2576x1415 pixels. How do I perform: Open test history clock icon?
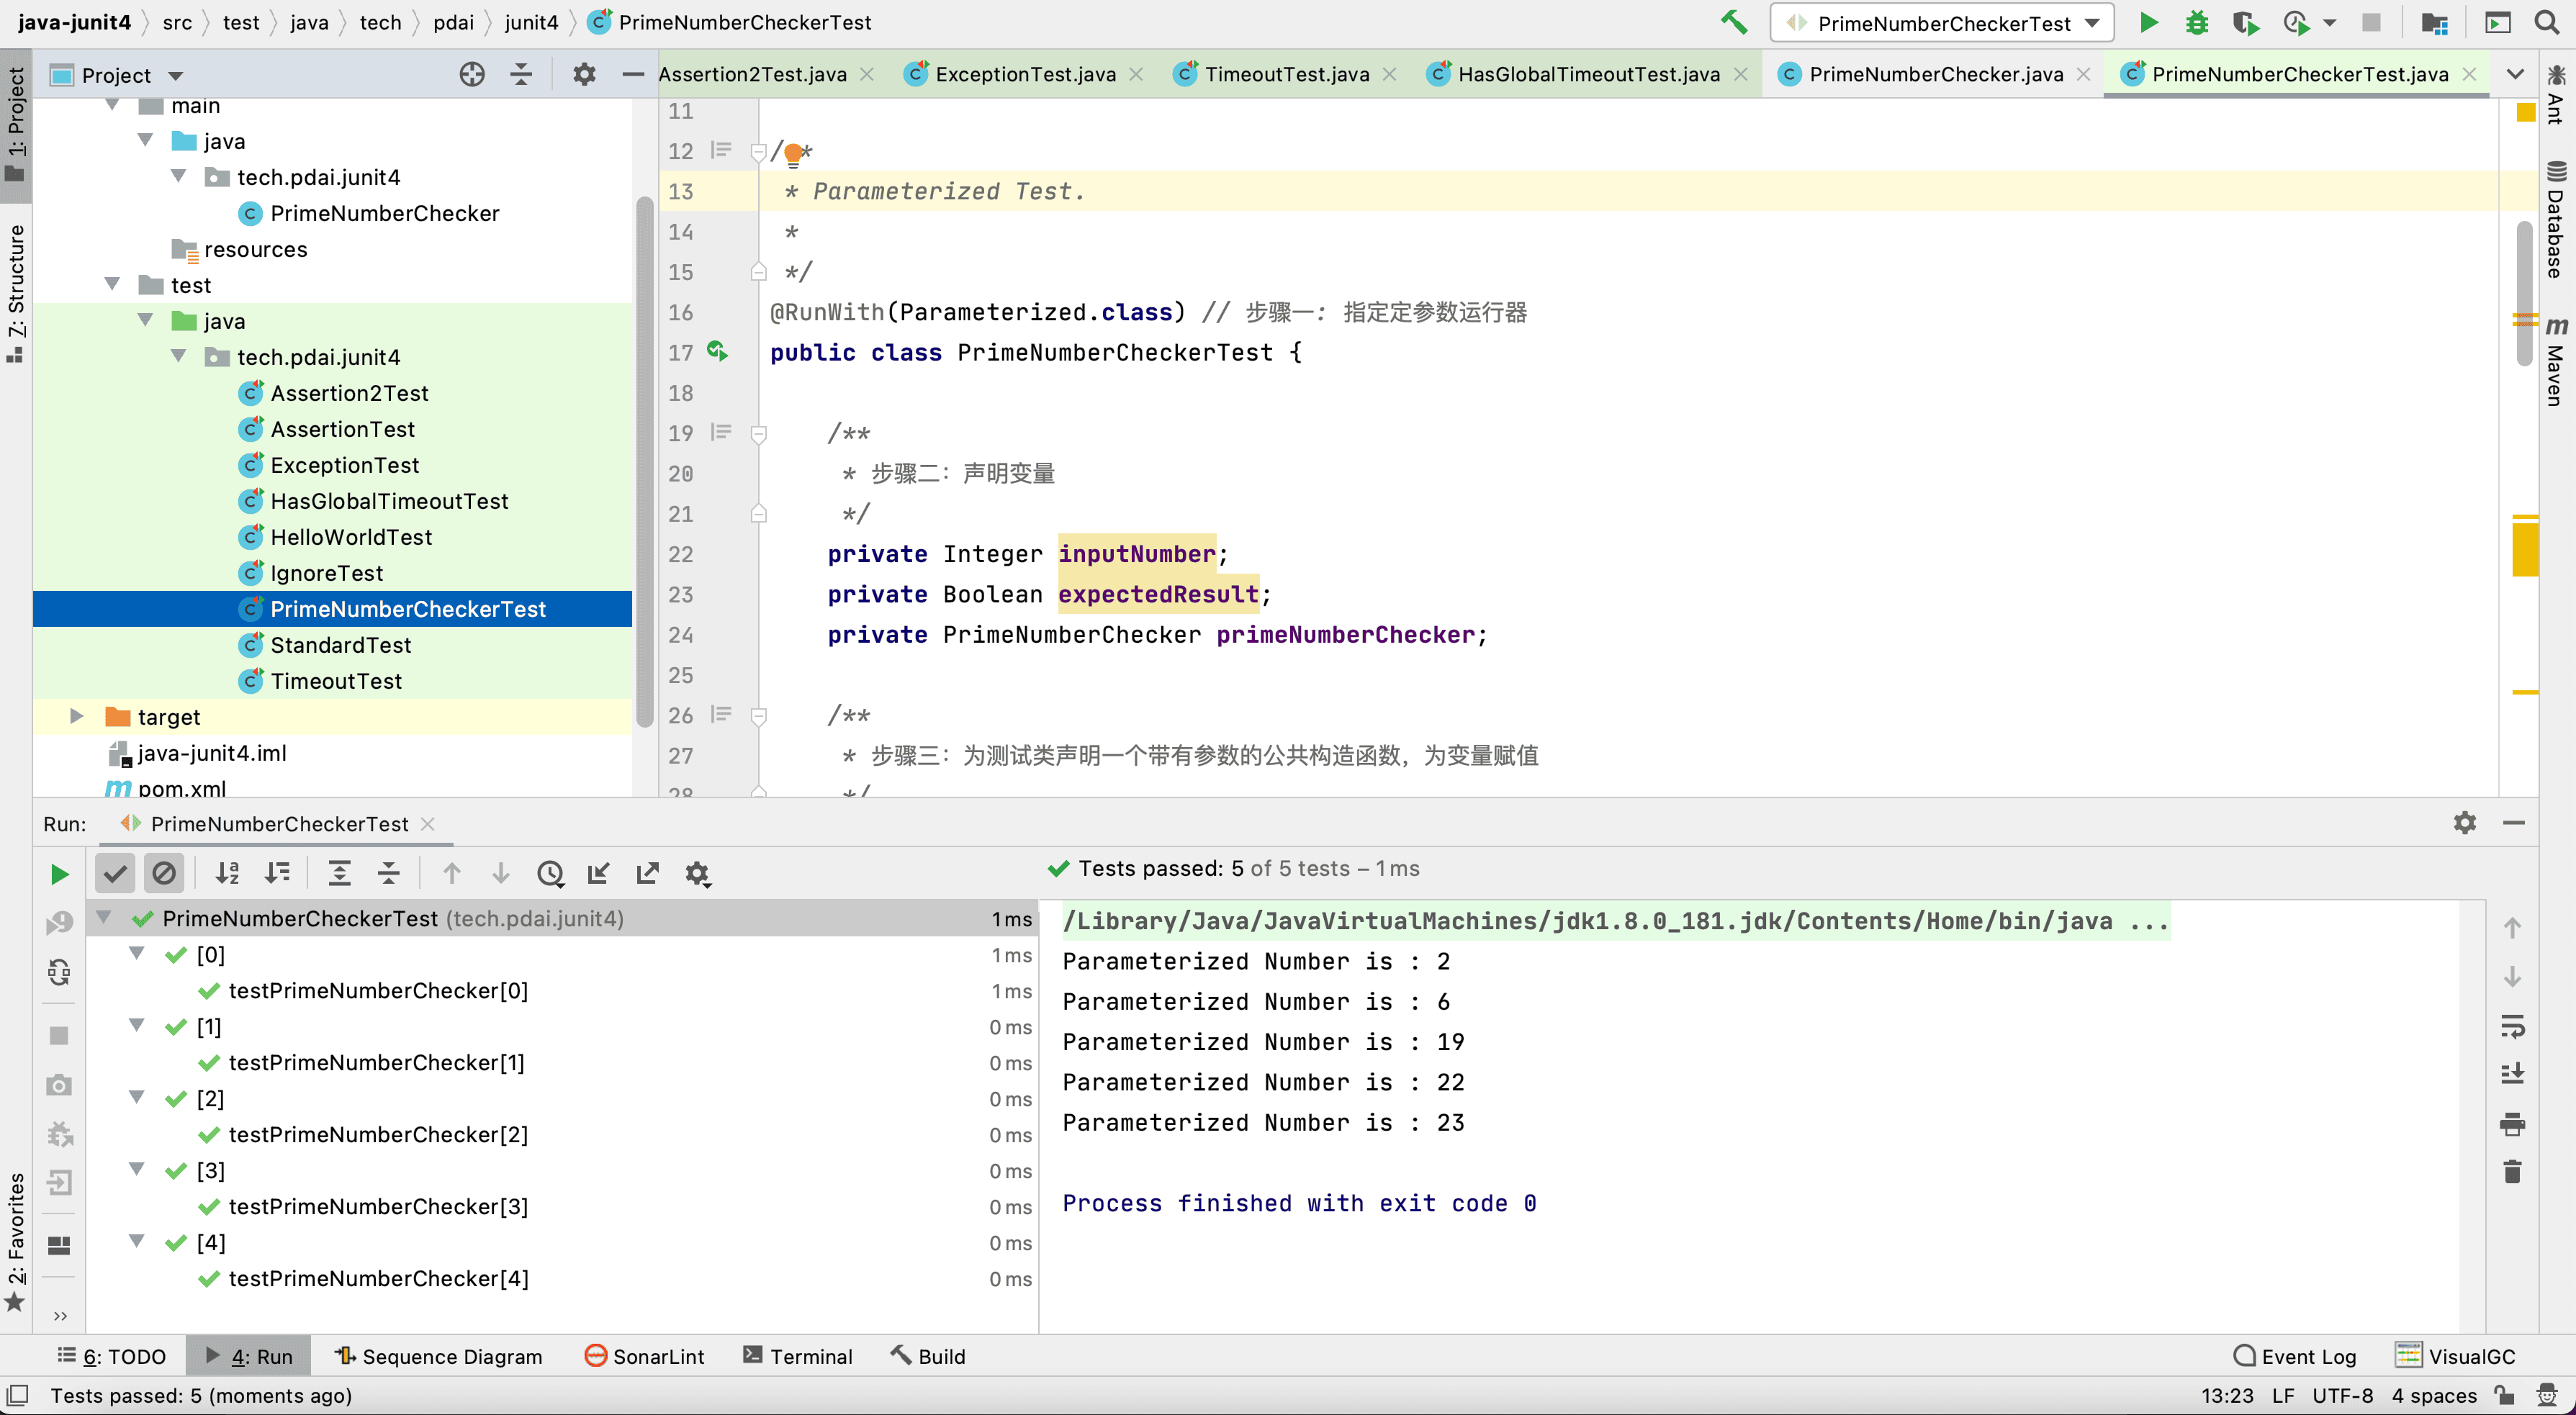[x=550, y=873]
